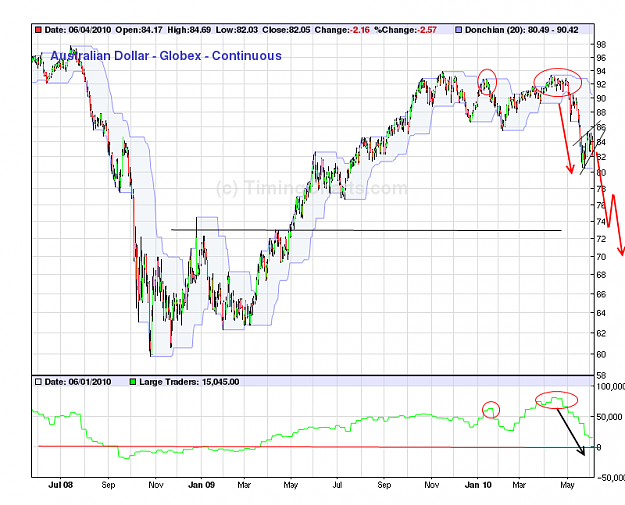Screen dimensions: 625x505
Task: Click the 94 price axis label
Action: click(x=601, y=71)
